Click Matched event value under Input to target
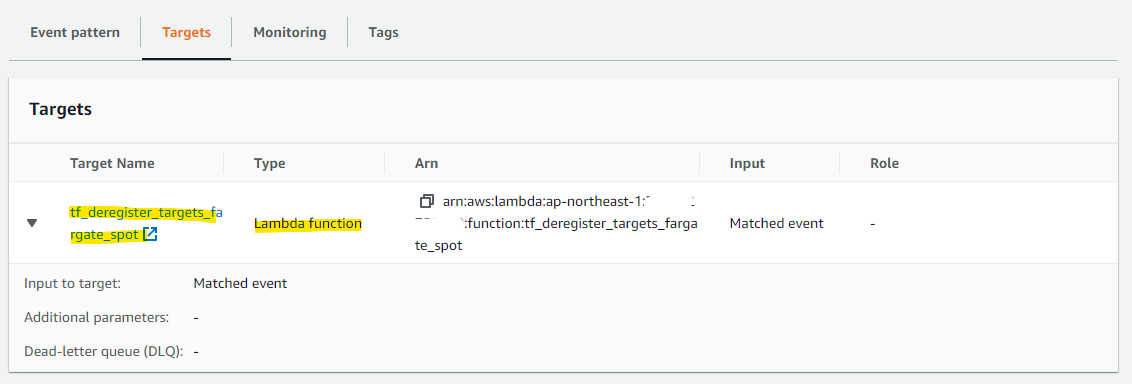Screen dimensions: 1132x384 (240, 283)
